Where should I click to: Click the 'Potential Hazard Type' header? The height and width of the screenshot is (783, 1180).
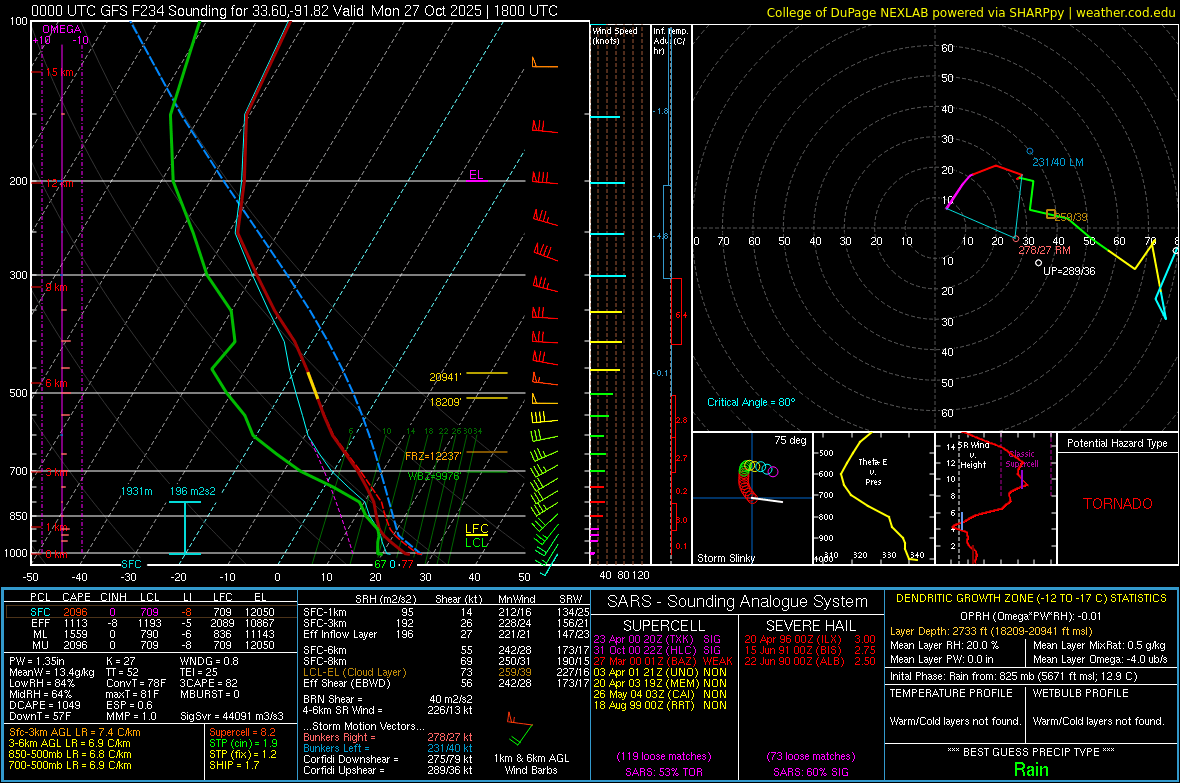pos(1117,443)
